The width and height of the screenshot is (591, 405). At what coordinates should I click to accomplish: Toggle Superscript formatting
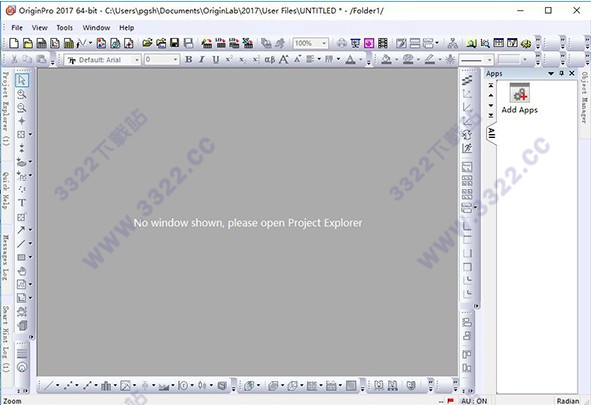coord(229,60)
